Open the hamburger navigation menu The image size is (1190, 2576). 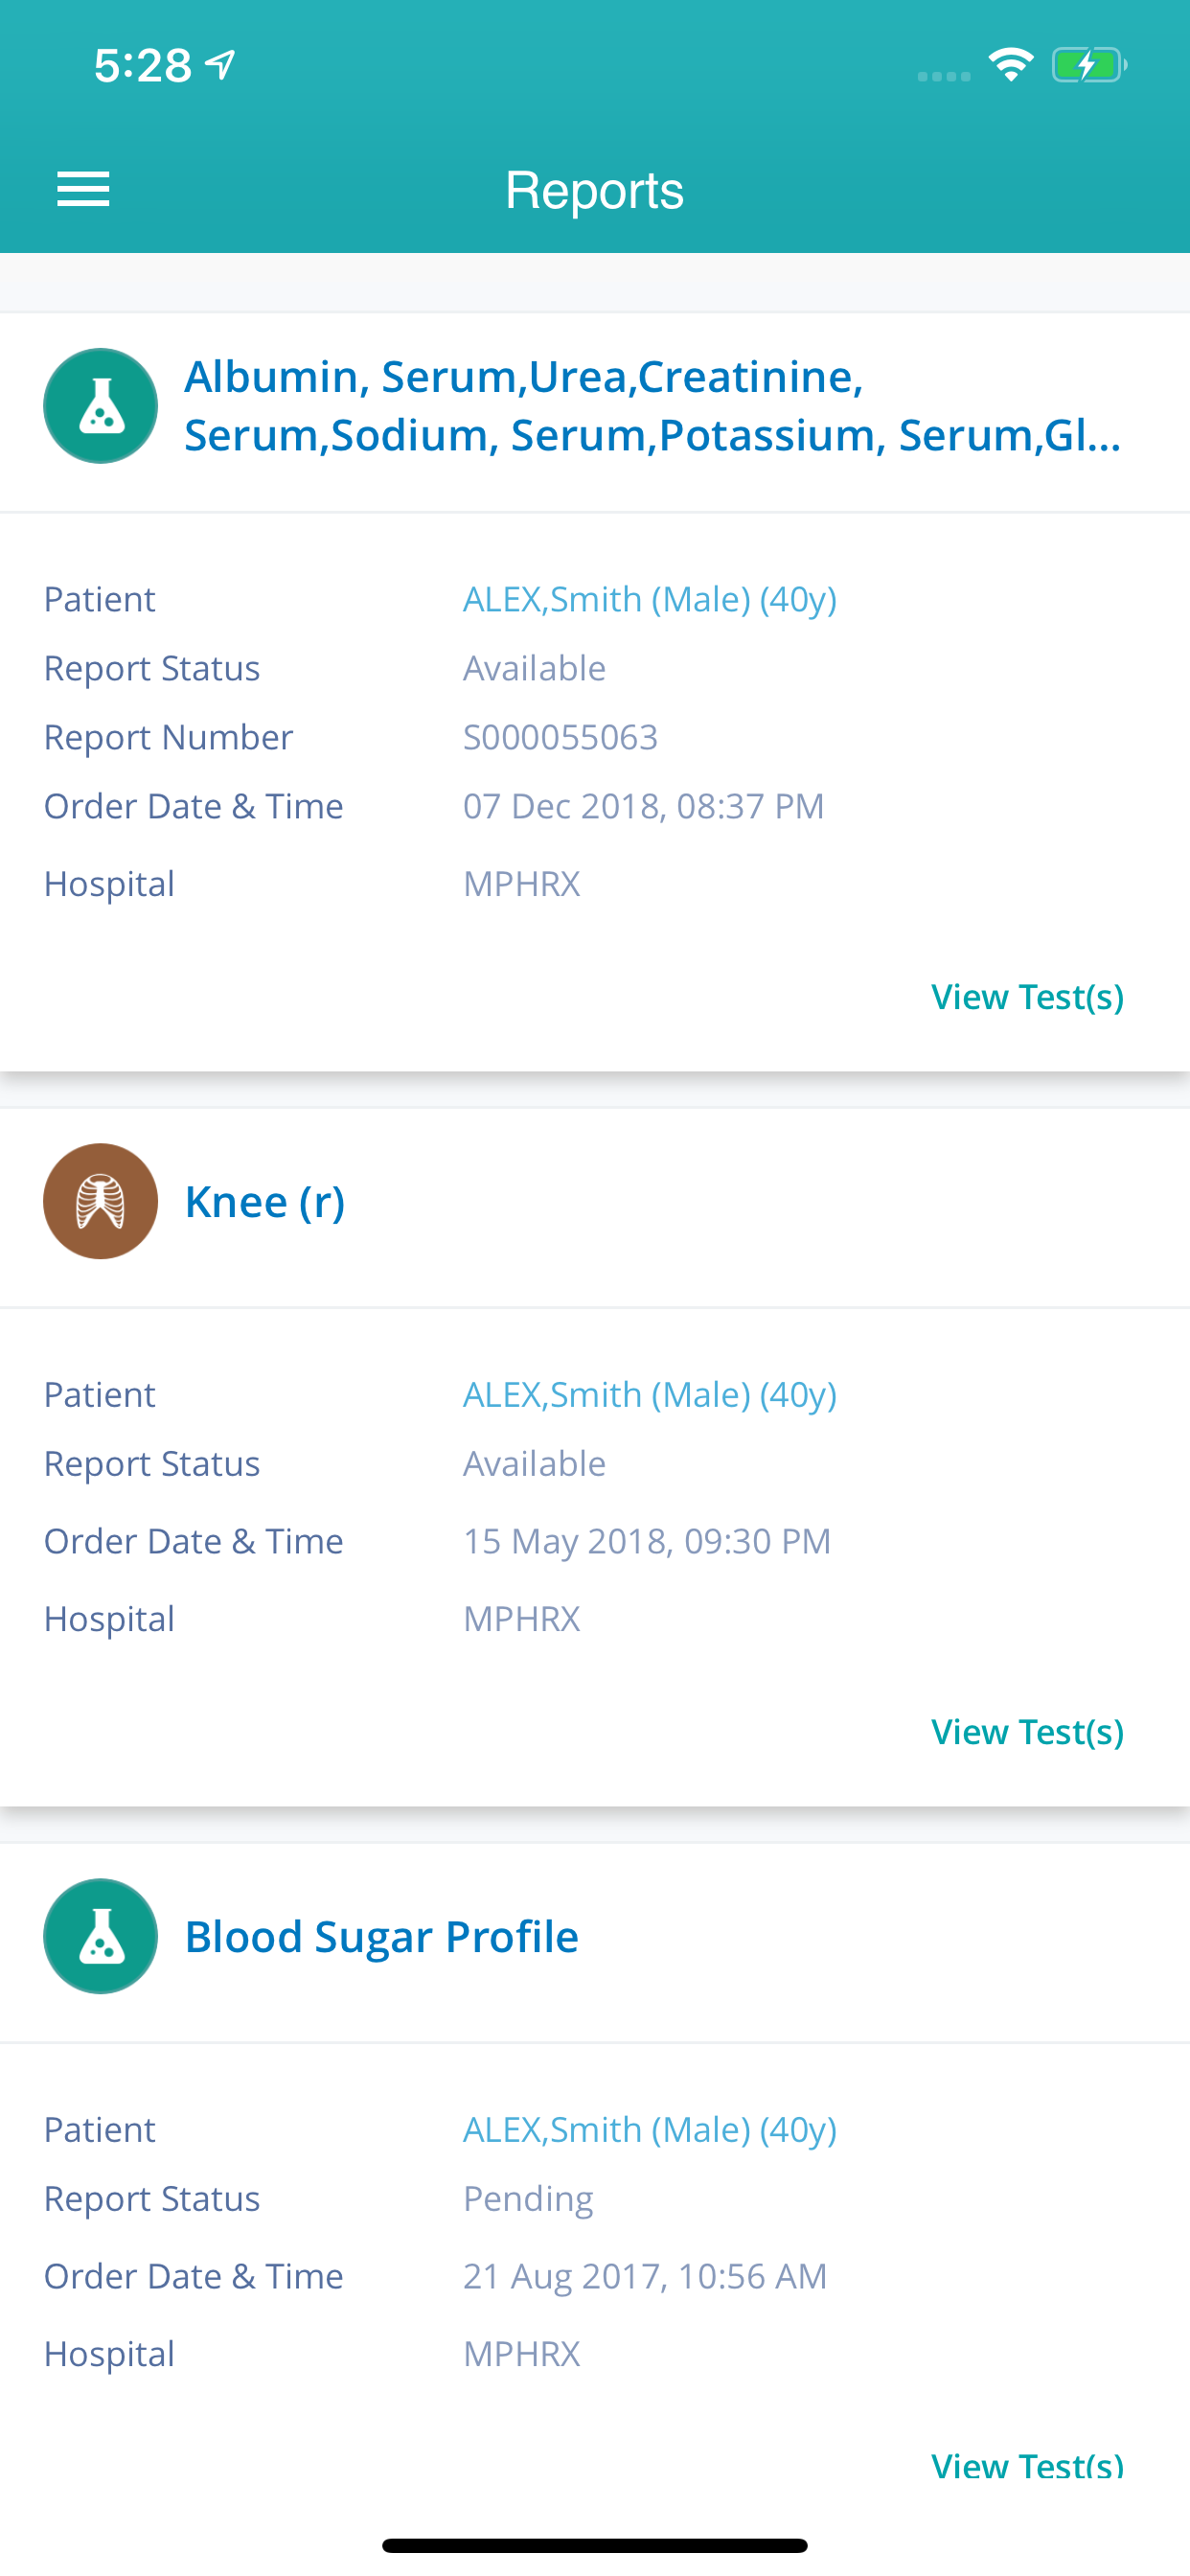coord(83,189)
